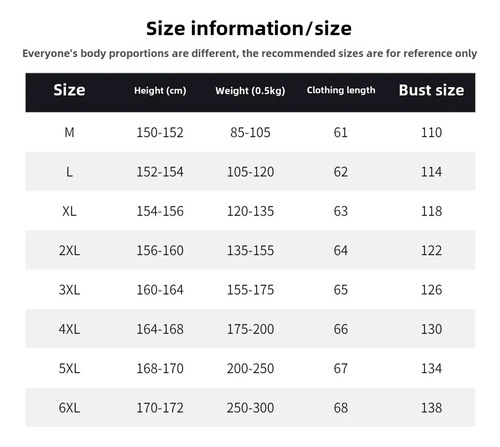Click the Size column header
500x447 pixels.
69,90
